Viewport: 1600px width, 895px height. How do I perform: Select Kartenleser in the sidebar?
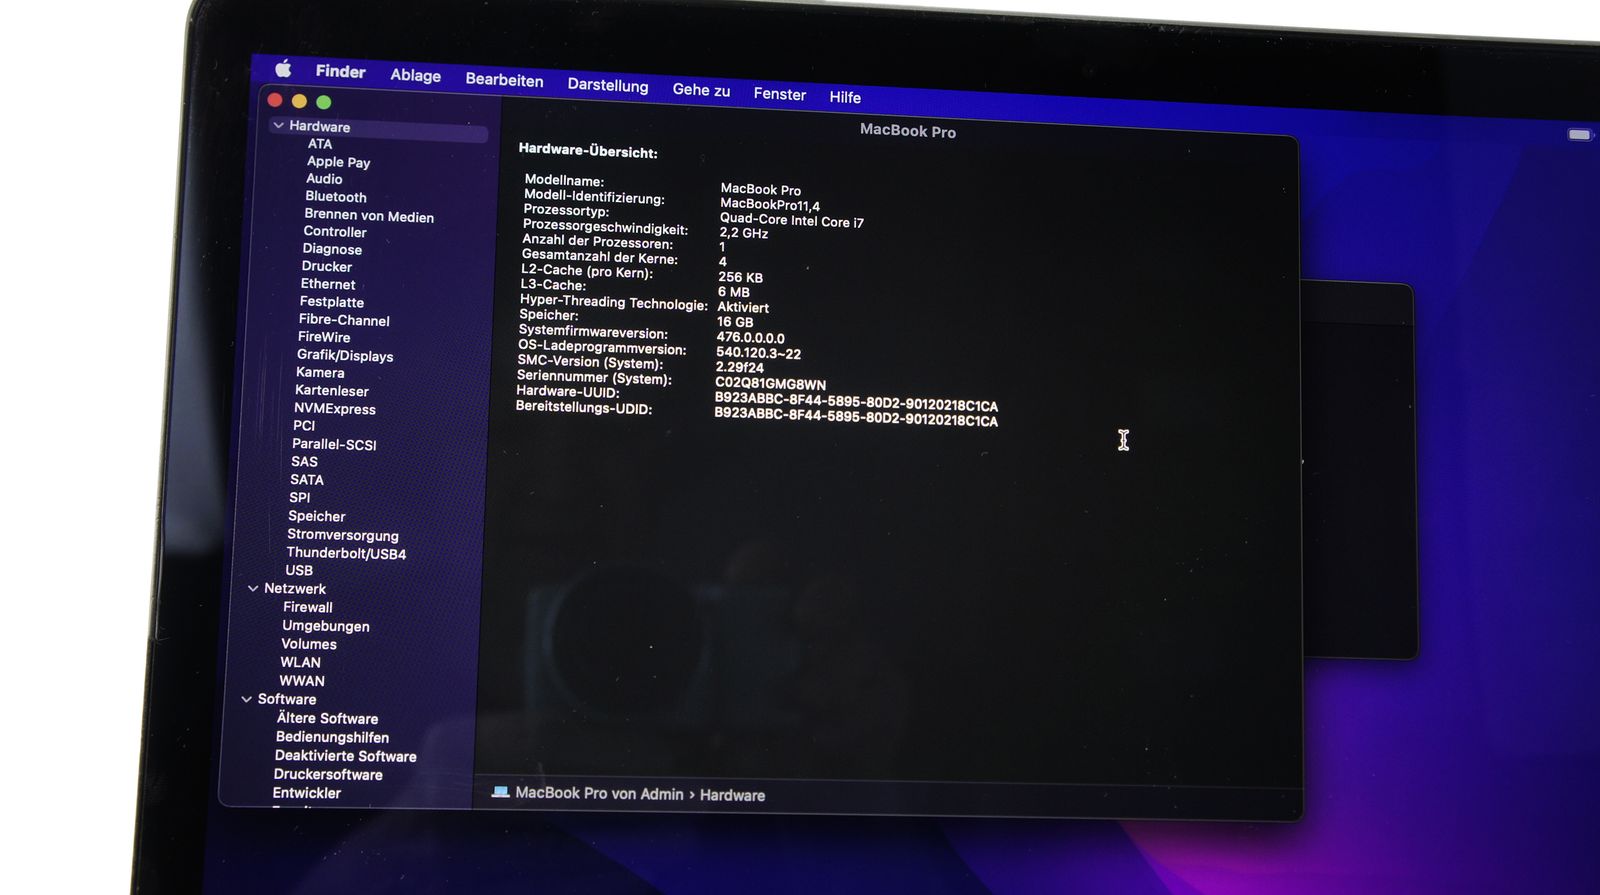[331, 390]
